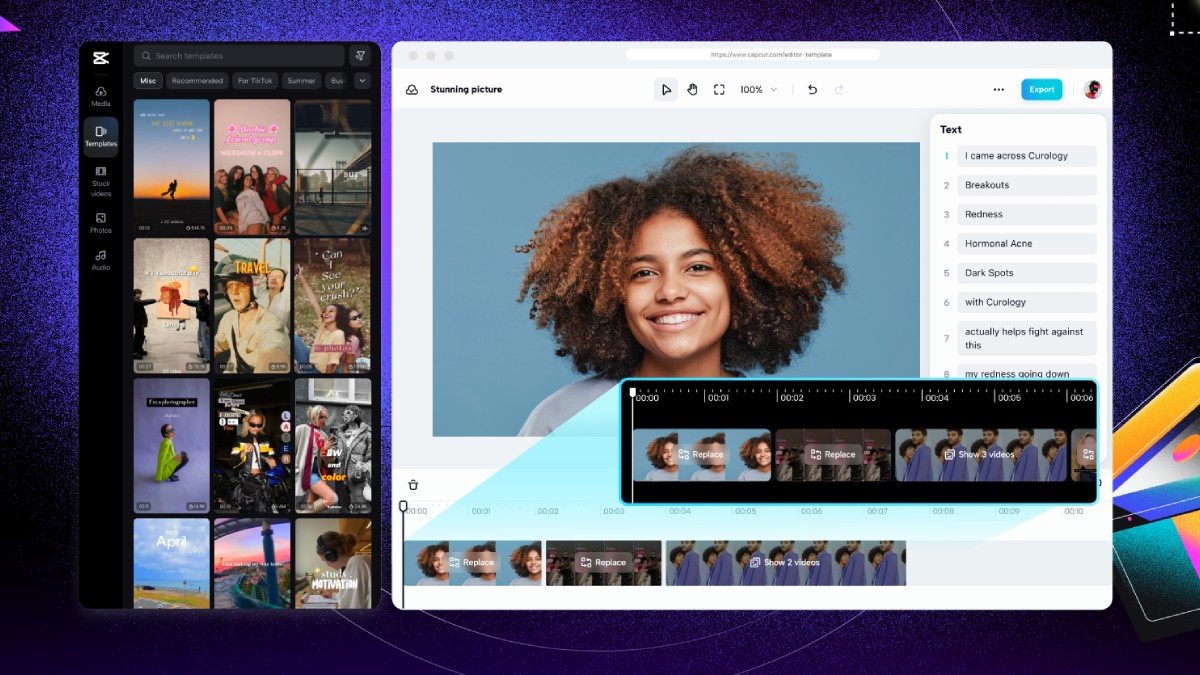Activate the hand pan tool

click(x=692, y=90)
